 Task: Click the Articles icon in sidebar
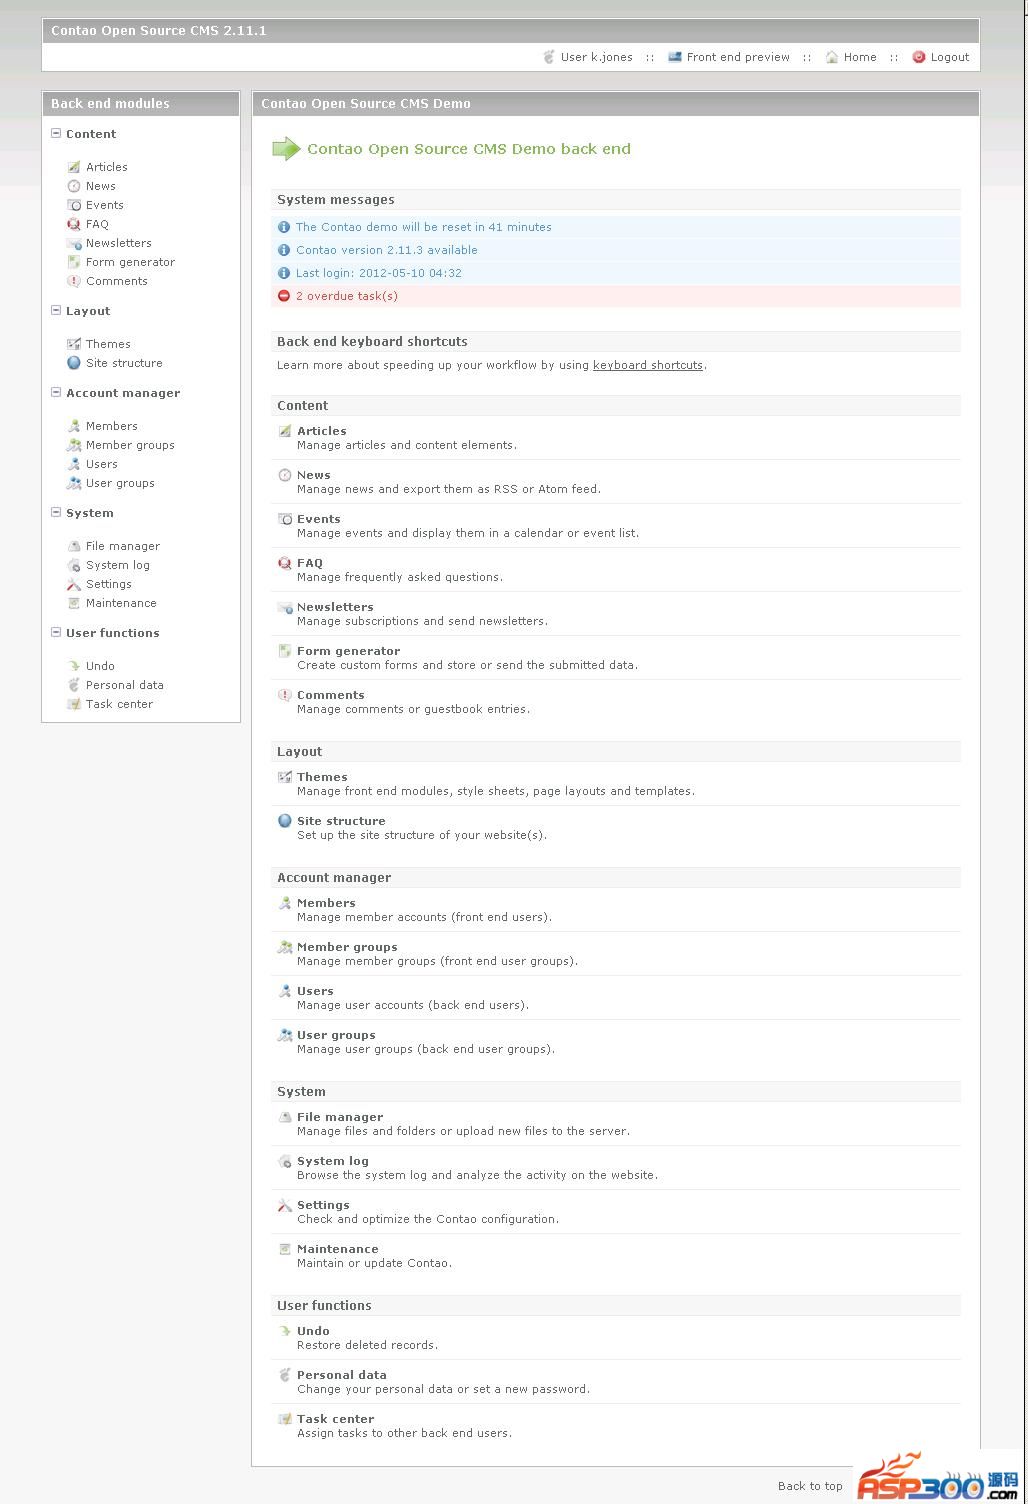[73, 167]
